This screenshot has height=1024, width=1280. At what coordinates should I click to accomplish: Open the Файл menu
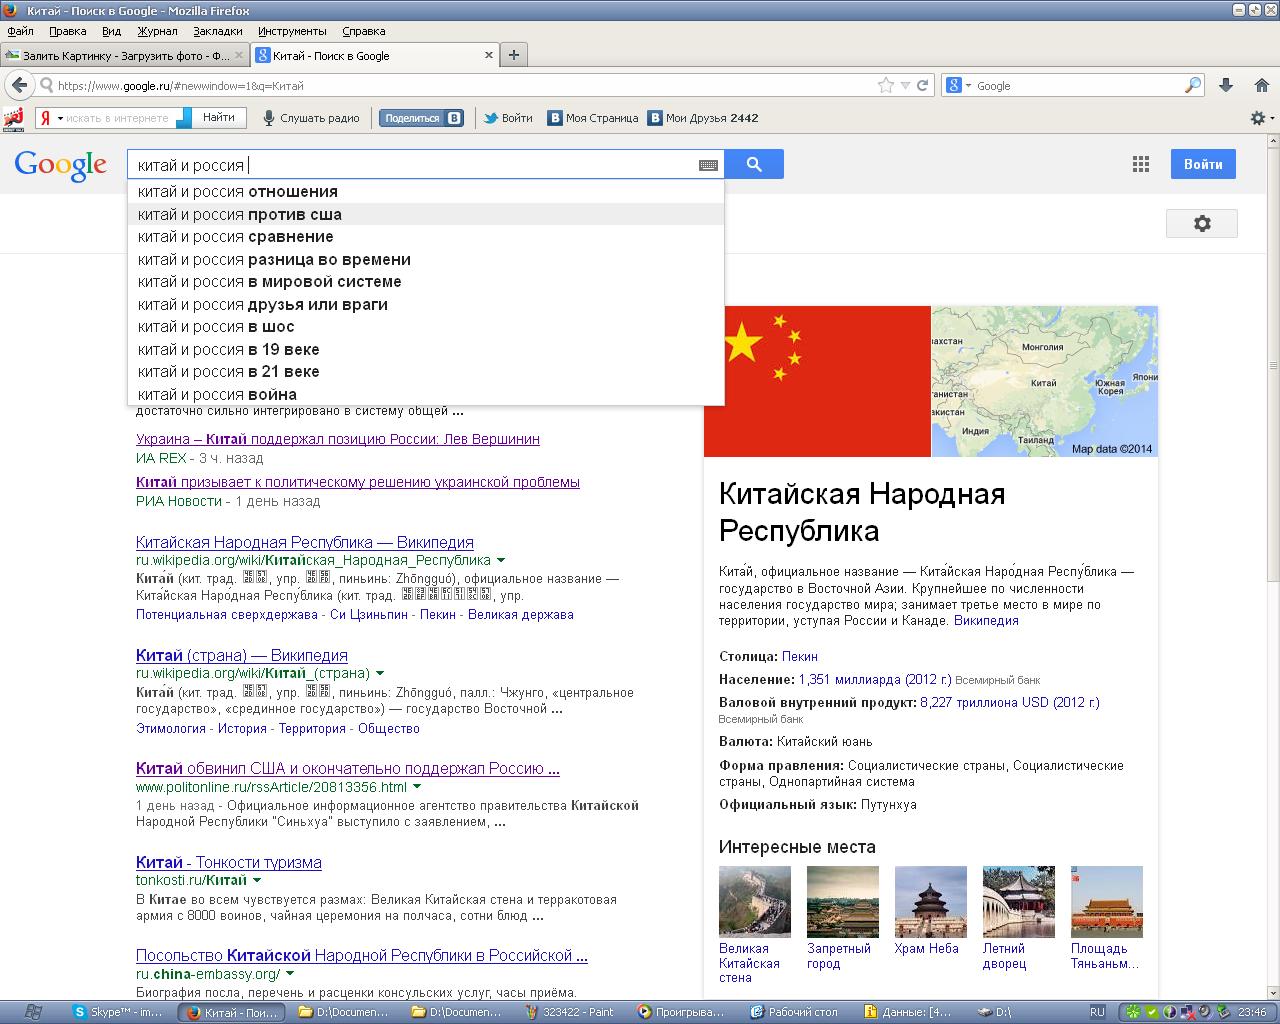point(20,31)
